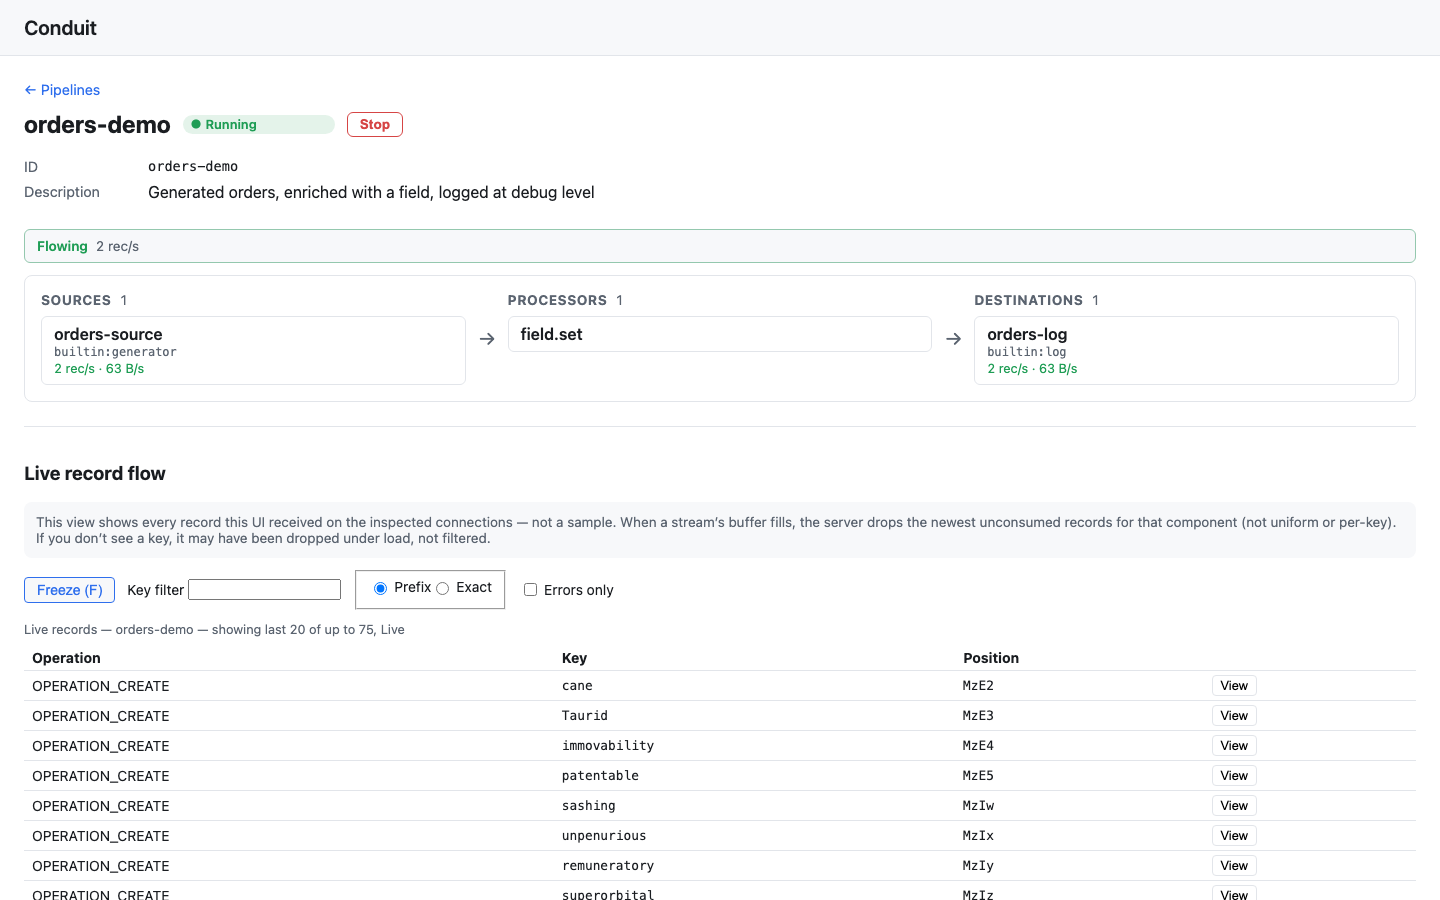
Task: View the record with key sashing
Action: (x=1234, y=806)
